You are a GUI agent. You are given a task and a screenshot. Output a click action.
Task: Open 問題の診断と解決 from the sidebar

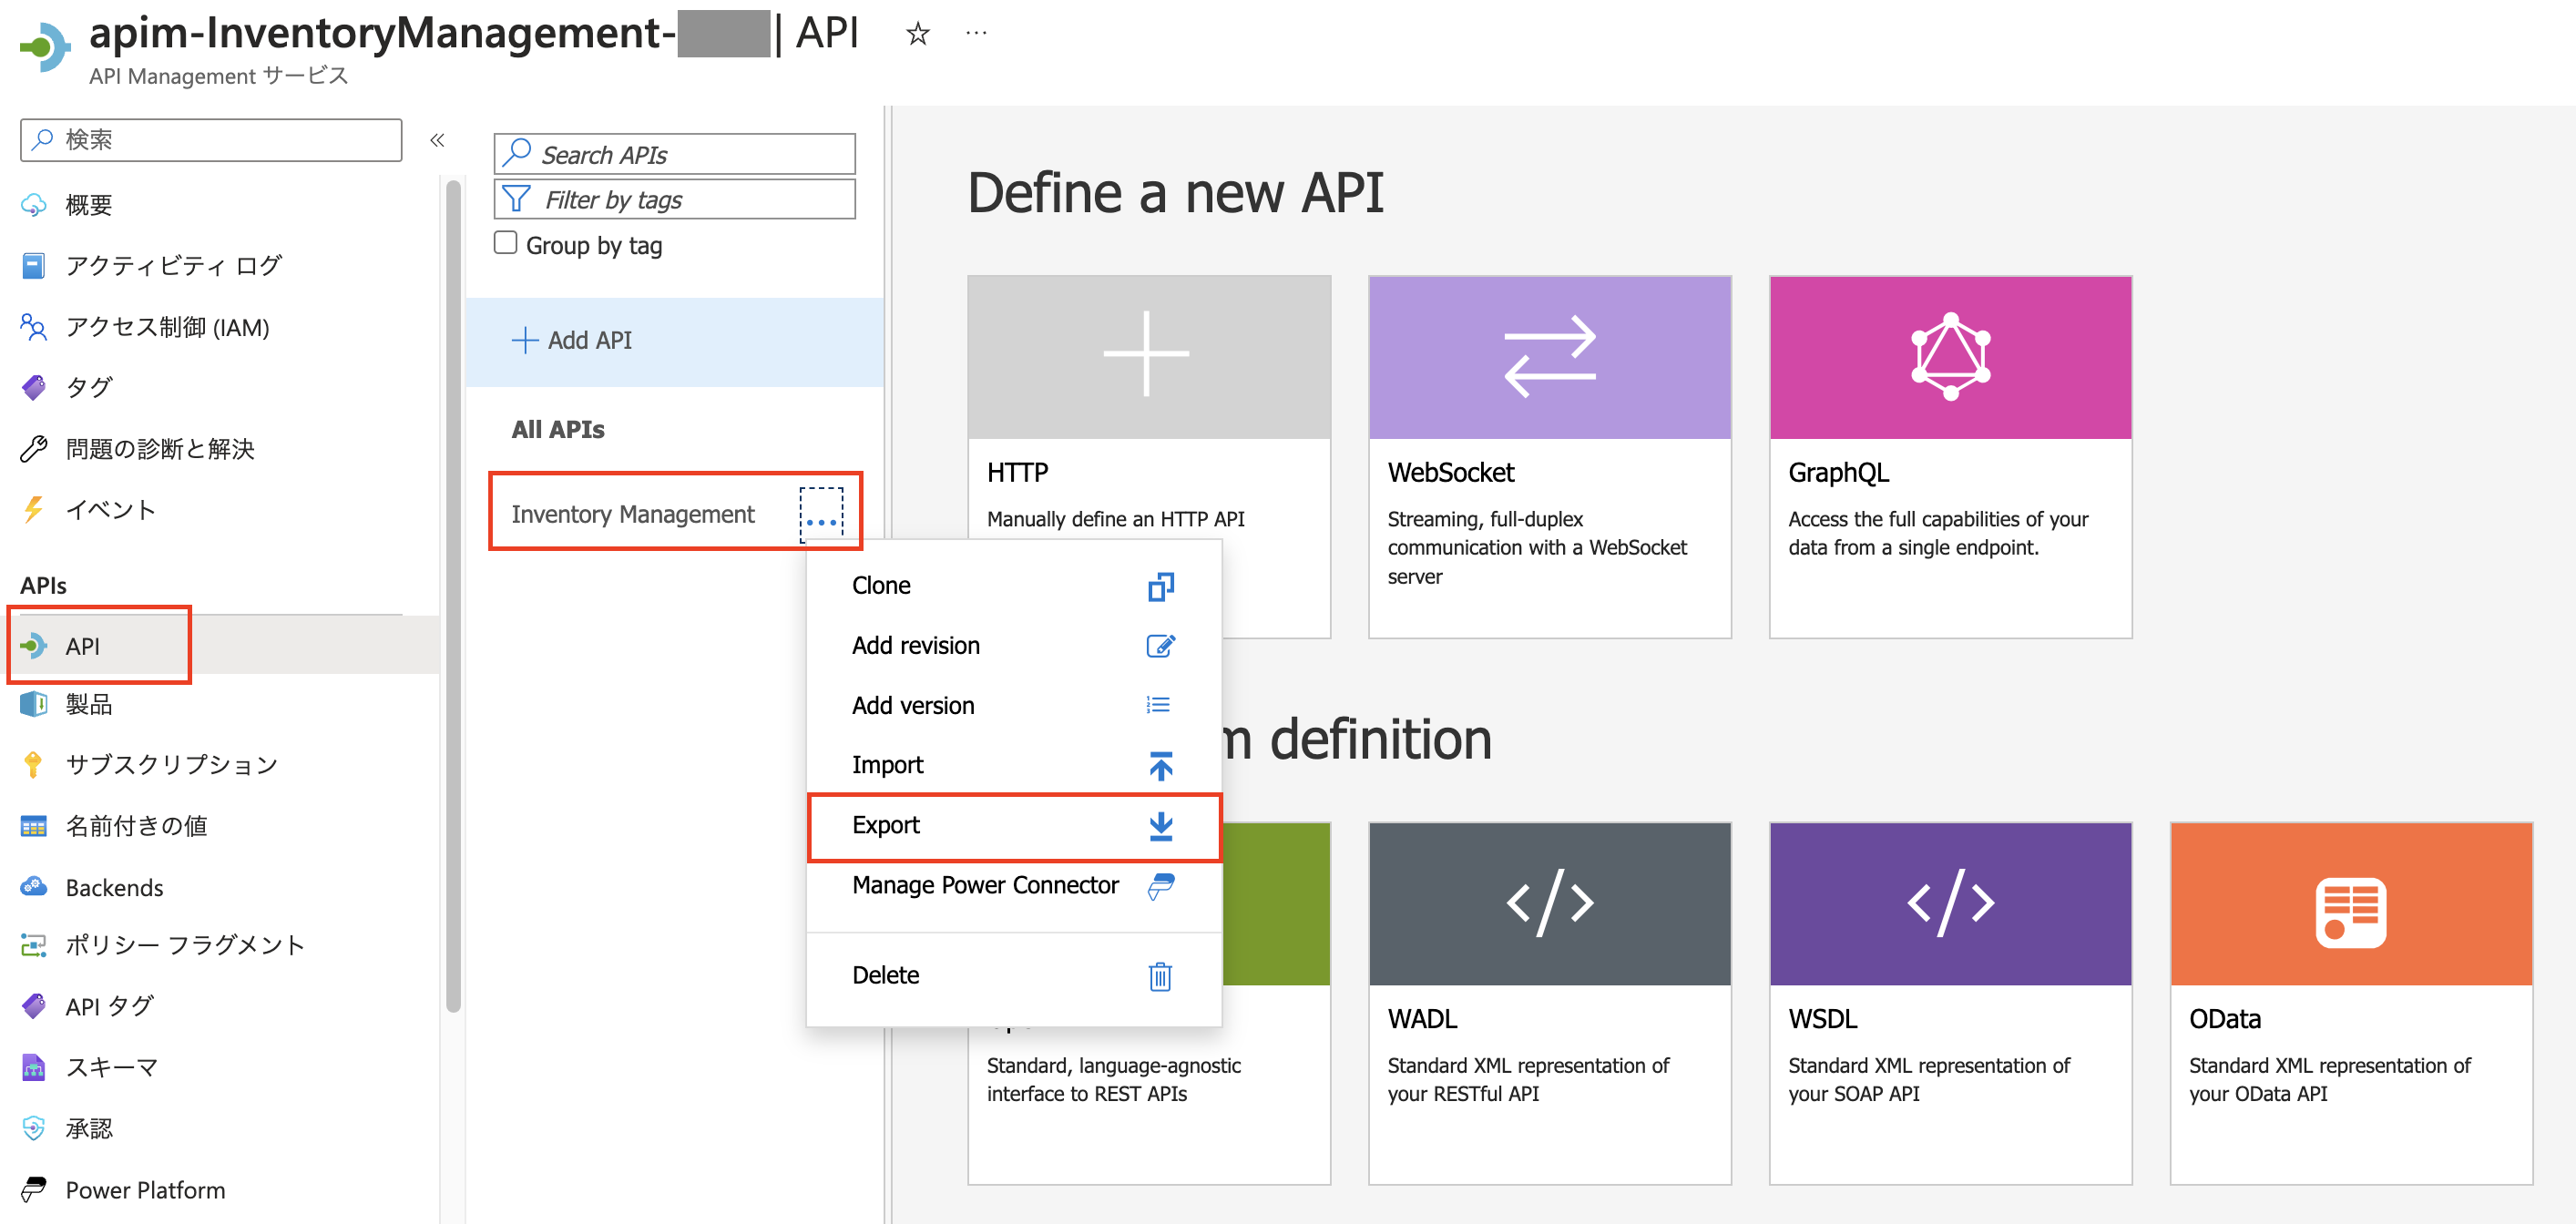[160, 448]
